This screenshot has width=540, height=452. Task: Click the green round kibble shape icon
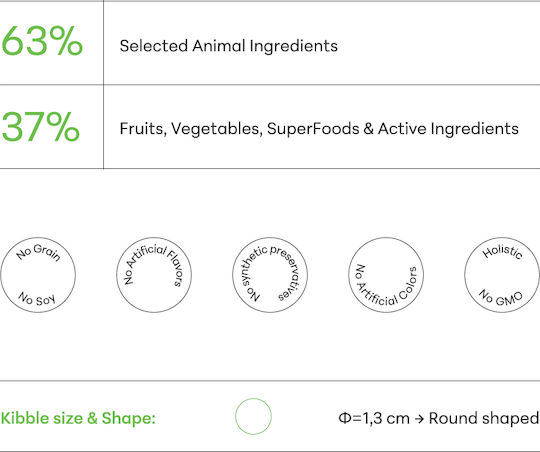click(253, 417)
